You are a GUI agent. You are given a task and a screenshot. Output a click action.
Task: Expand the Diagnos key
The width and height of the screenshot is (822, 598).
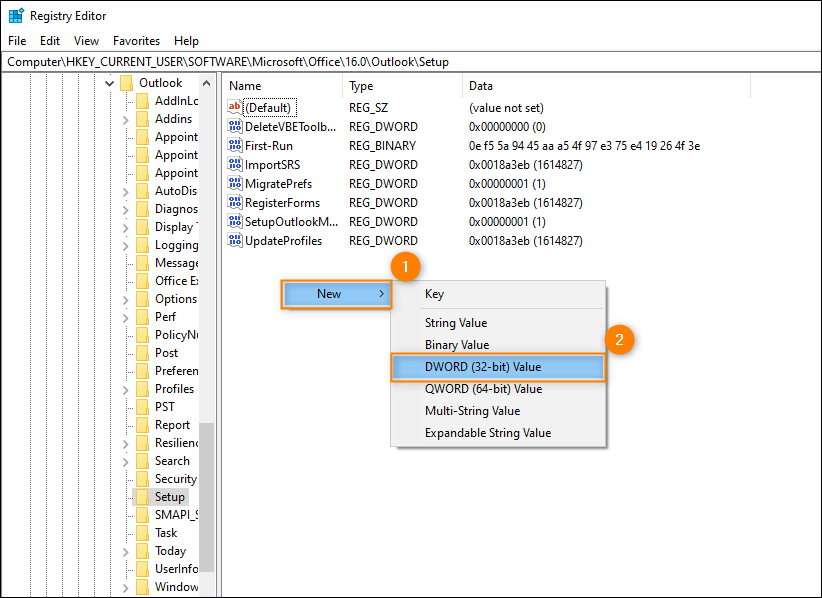125,210
